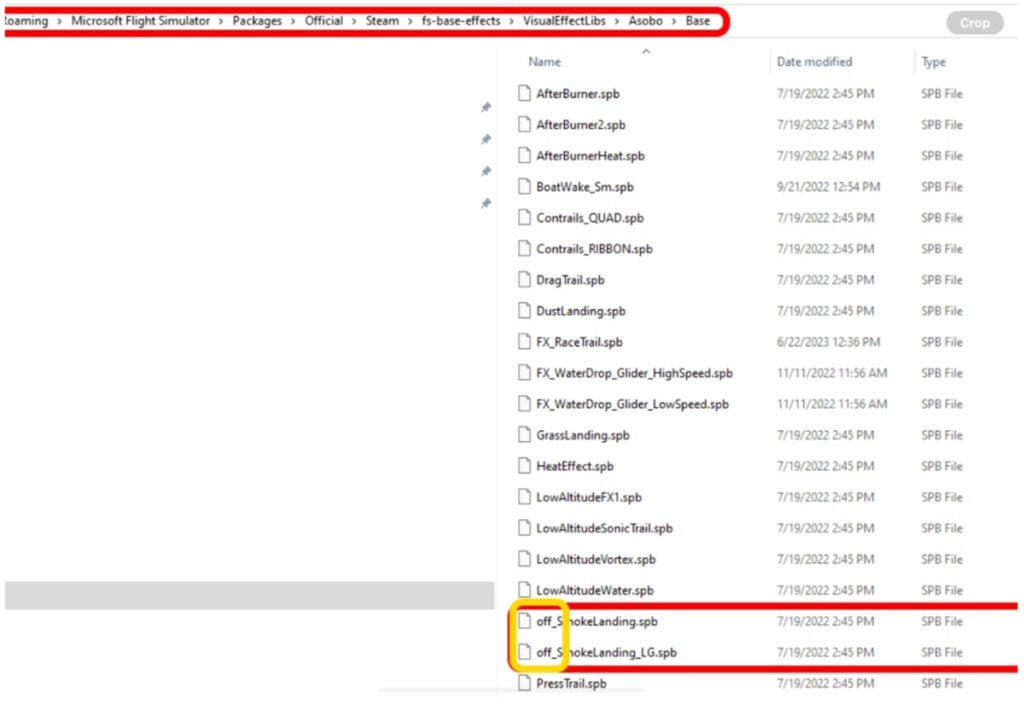
Task: Select file name HeatEffect.spb
Action: (575, 466)
